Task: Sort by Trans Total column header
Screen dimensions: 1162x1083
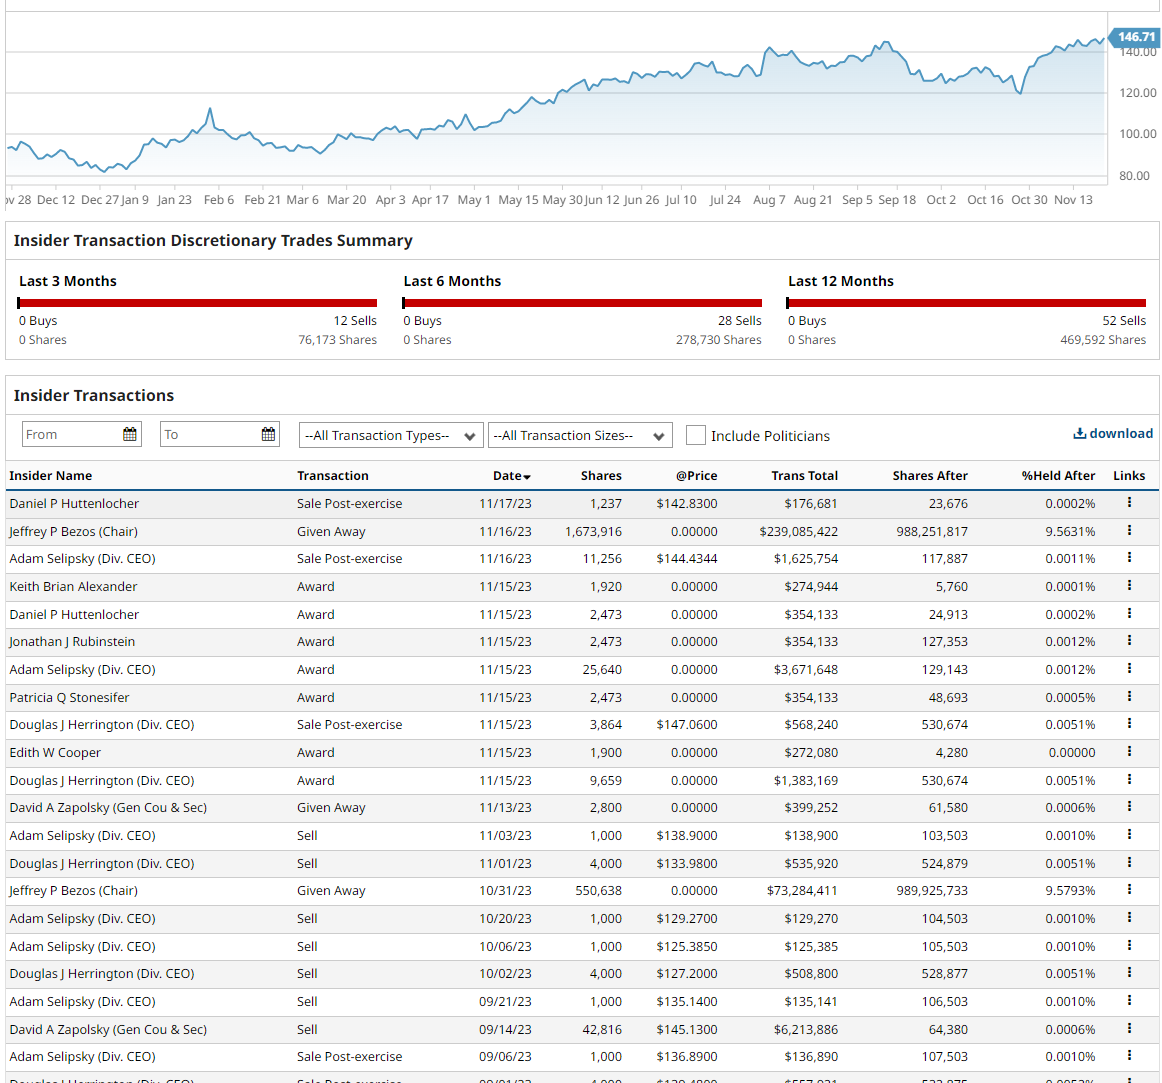Action: click(804, 476)
